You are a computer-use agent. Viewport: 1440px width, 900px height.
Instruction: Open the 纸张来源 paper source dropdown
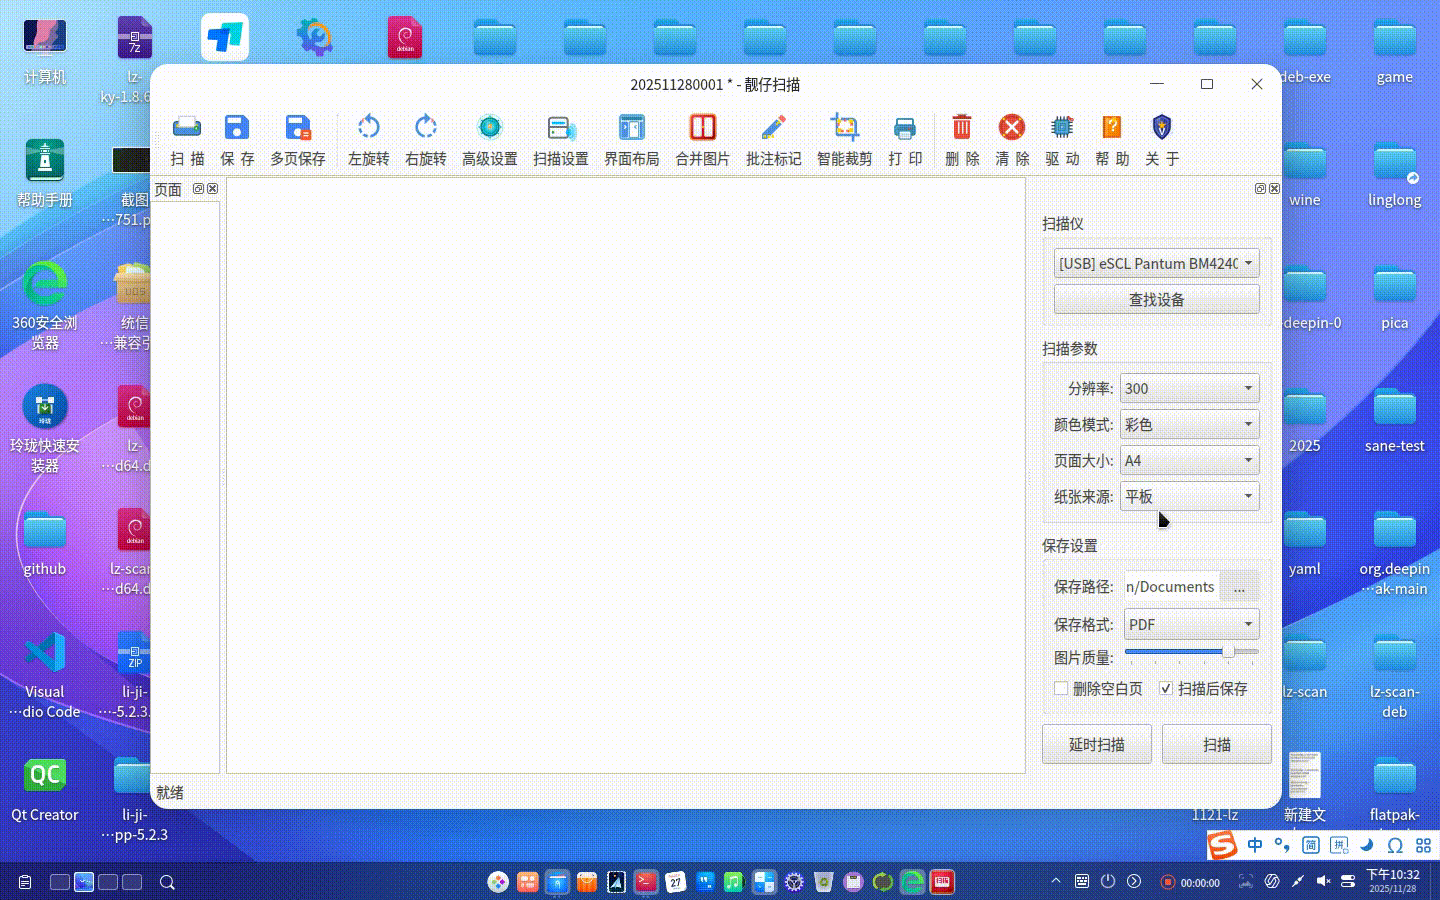point(1189,496)
